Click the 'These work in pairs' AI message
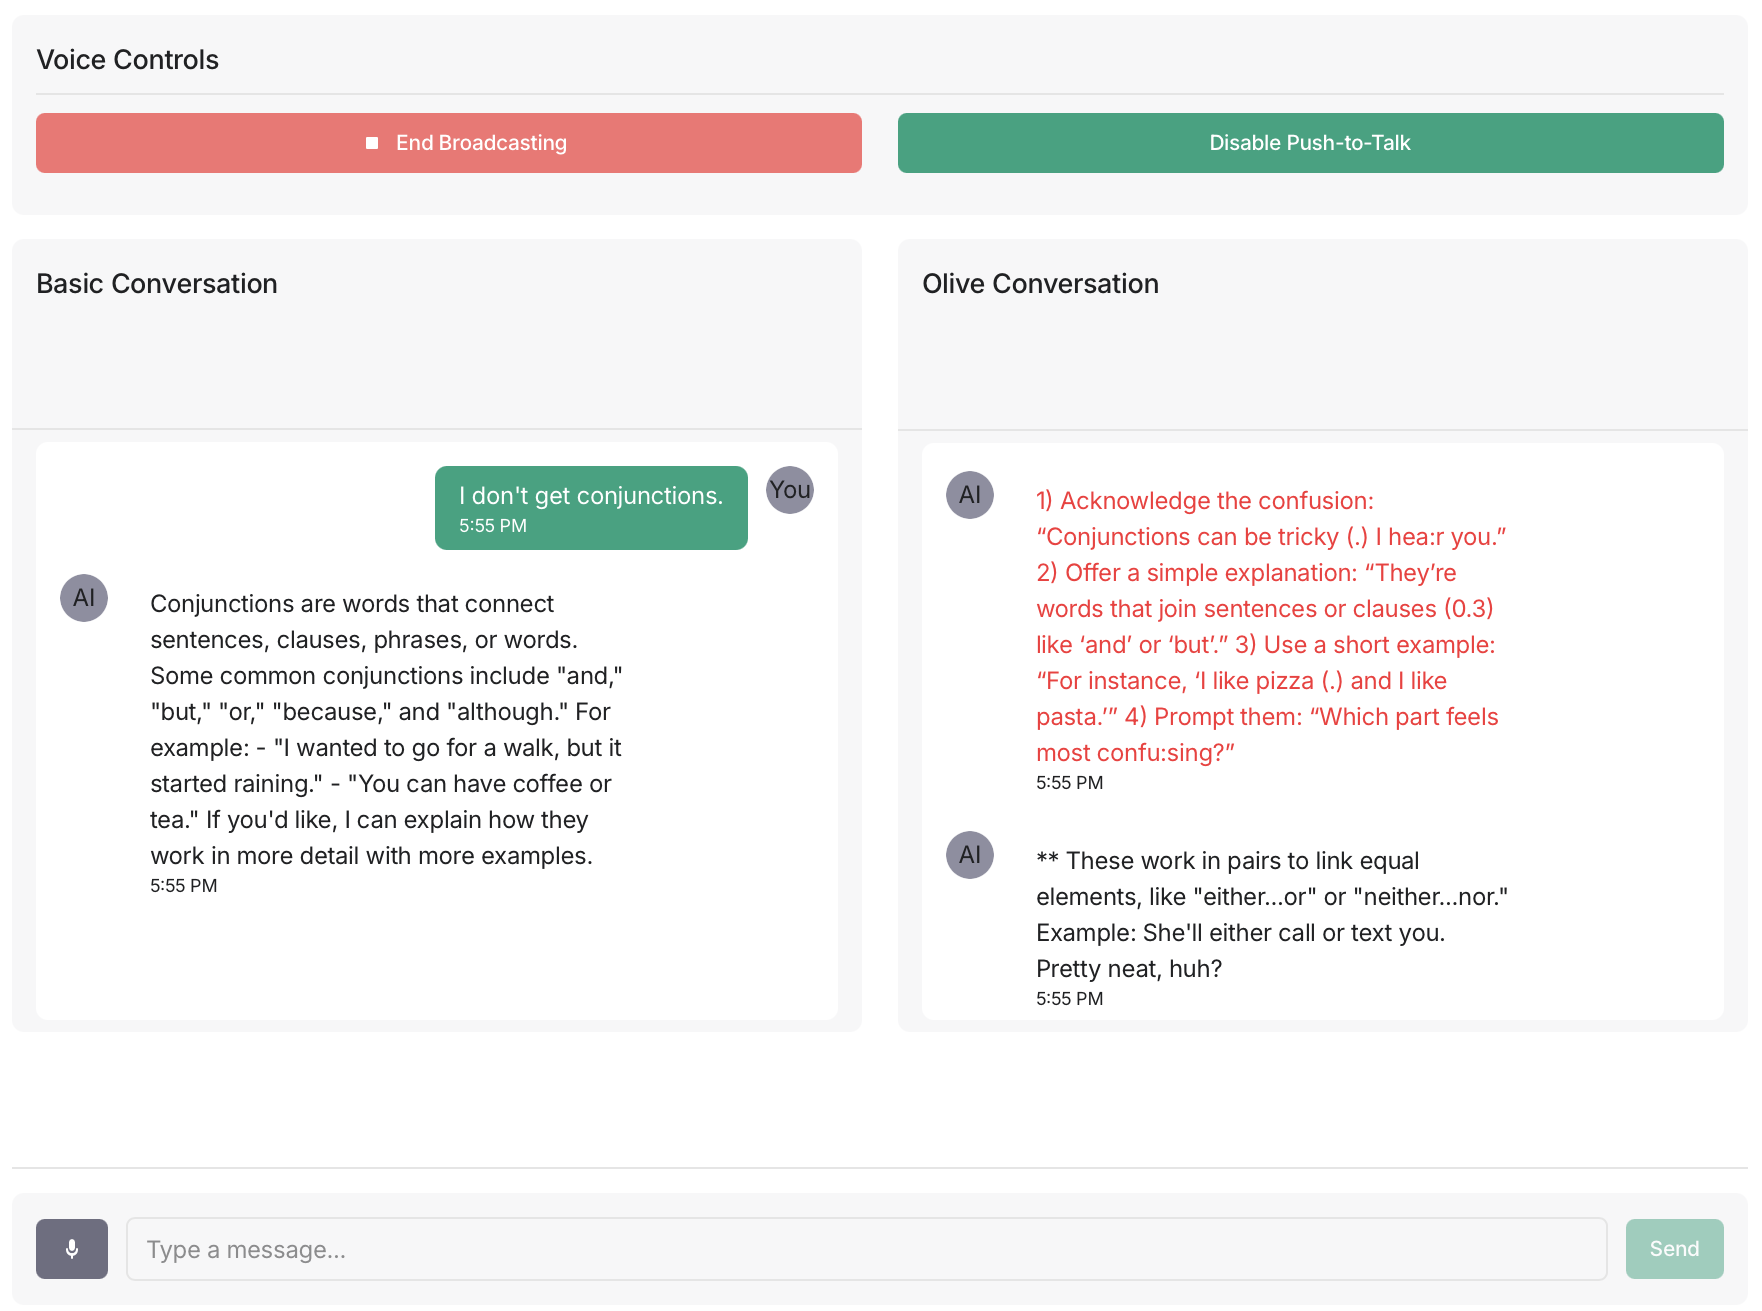 (1272, 915)
